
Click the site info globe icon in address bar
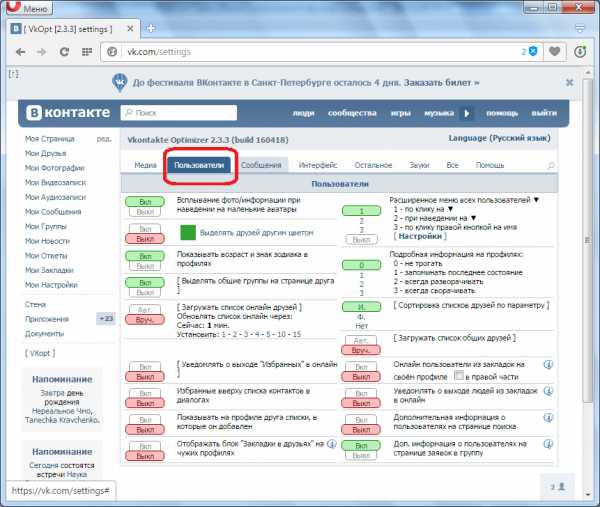pos(112,52)
